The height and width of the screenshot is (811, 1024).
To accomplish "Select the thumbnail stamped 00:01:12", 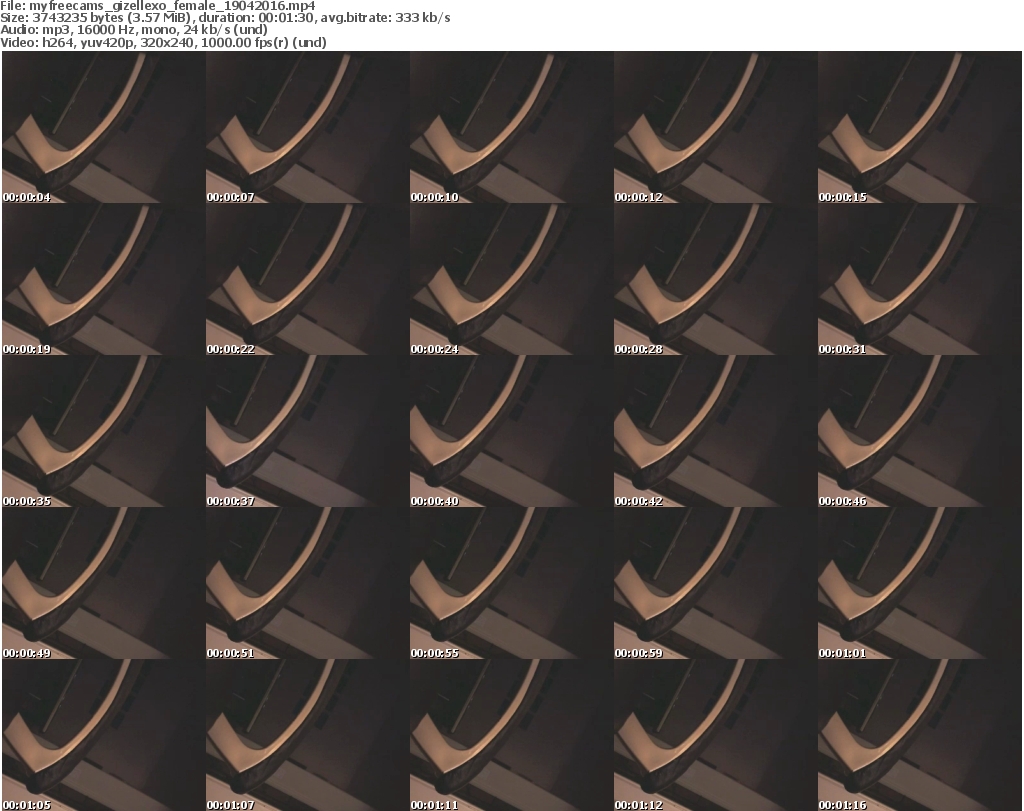I will coord(715,735).
